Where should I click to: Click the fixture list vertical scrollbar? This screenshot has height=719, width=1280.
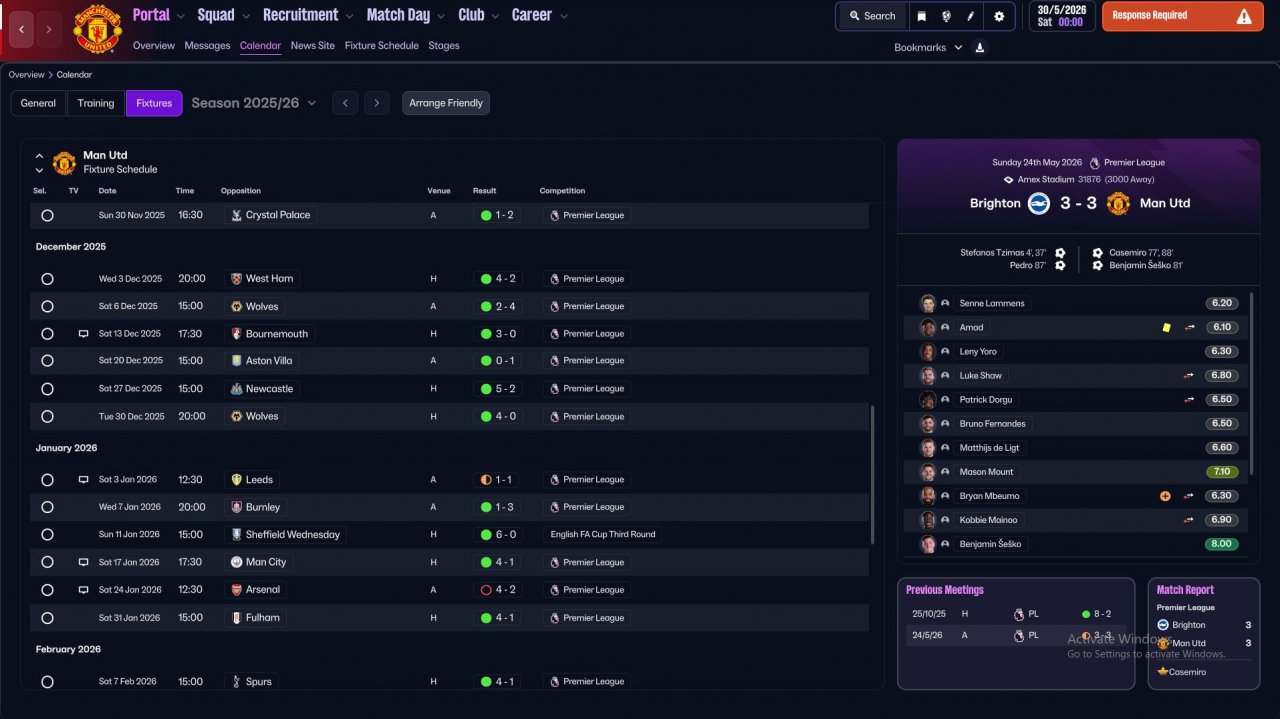[x=872, y=474]
